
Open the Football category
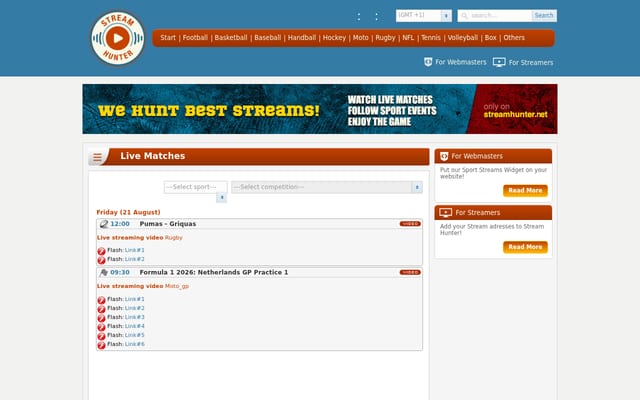coord(195,38)
